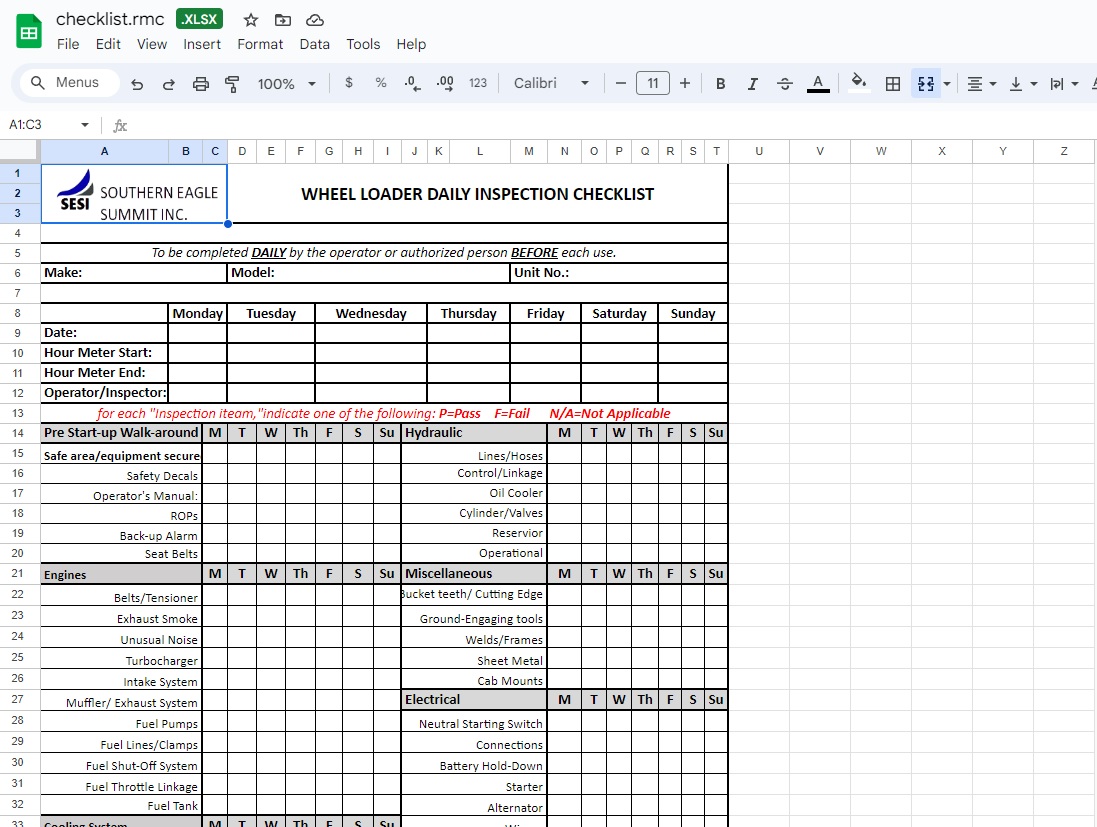Screen dimensions: 1097x827
Task: Select the Hydraulic section header
Action: point(474,432)
